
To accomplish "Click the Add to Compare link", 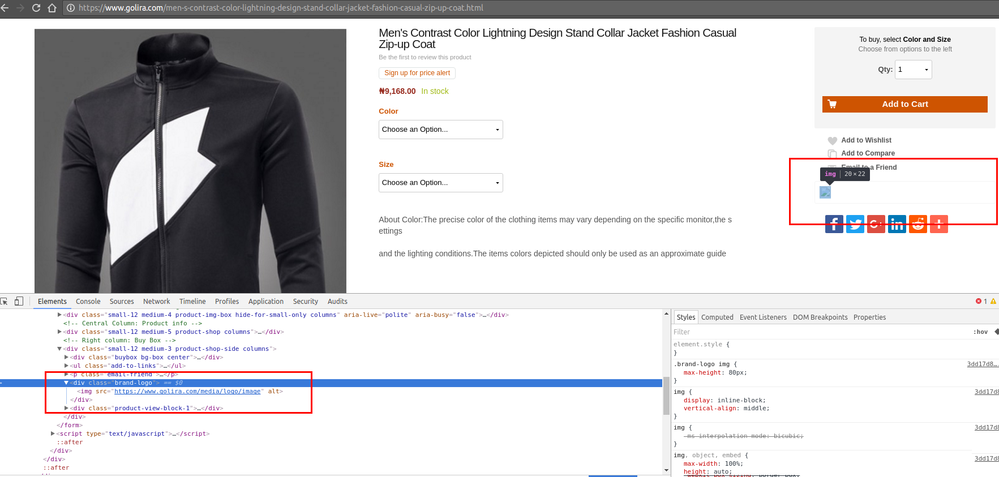I will (x=868, y=153).
